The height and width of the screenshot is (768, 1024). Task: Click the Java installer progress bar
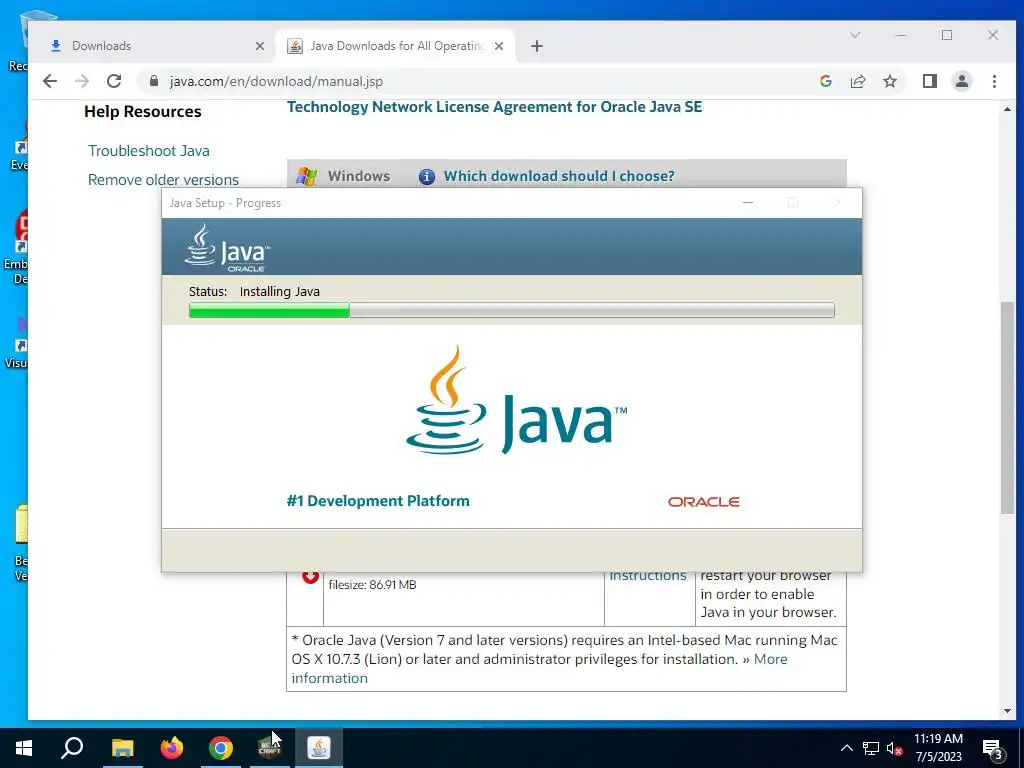click(x=511, y=310)
